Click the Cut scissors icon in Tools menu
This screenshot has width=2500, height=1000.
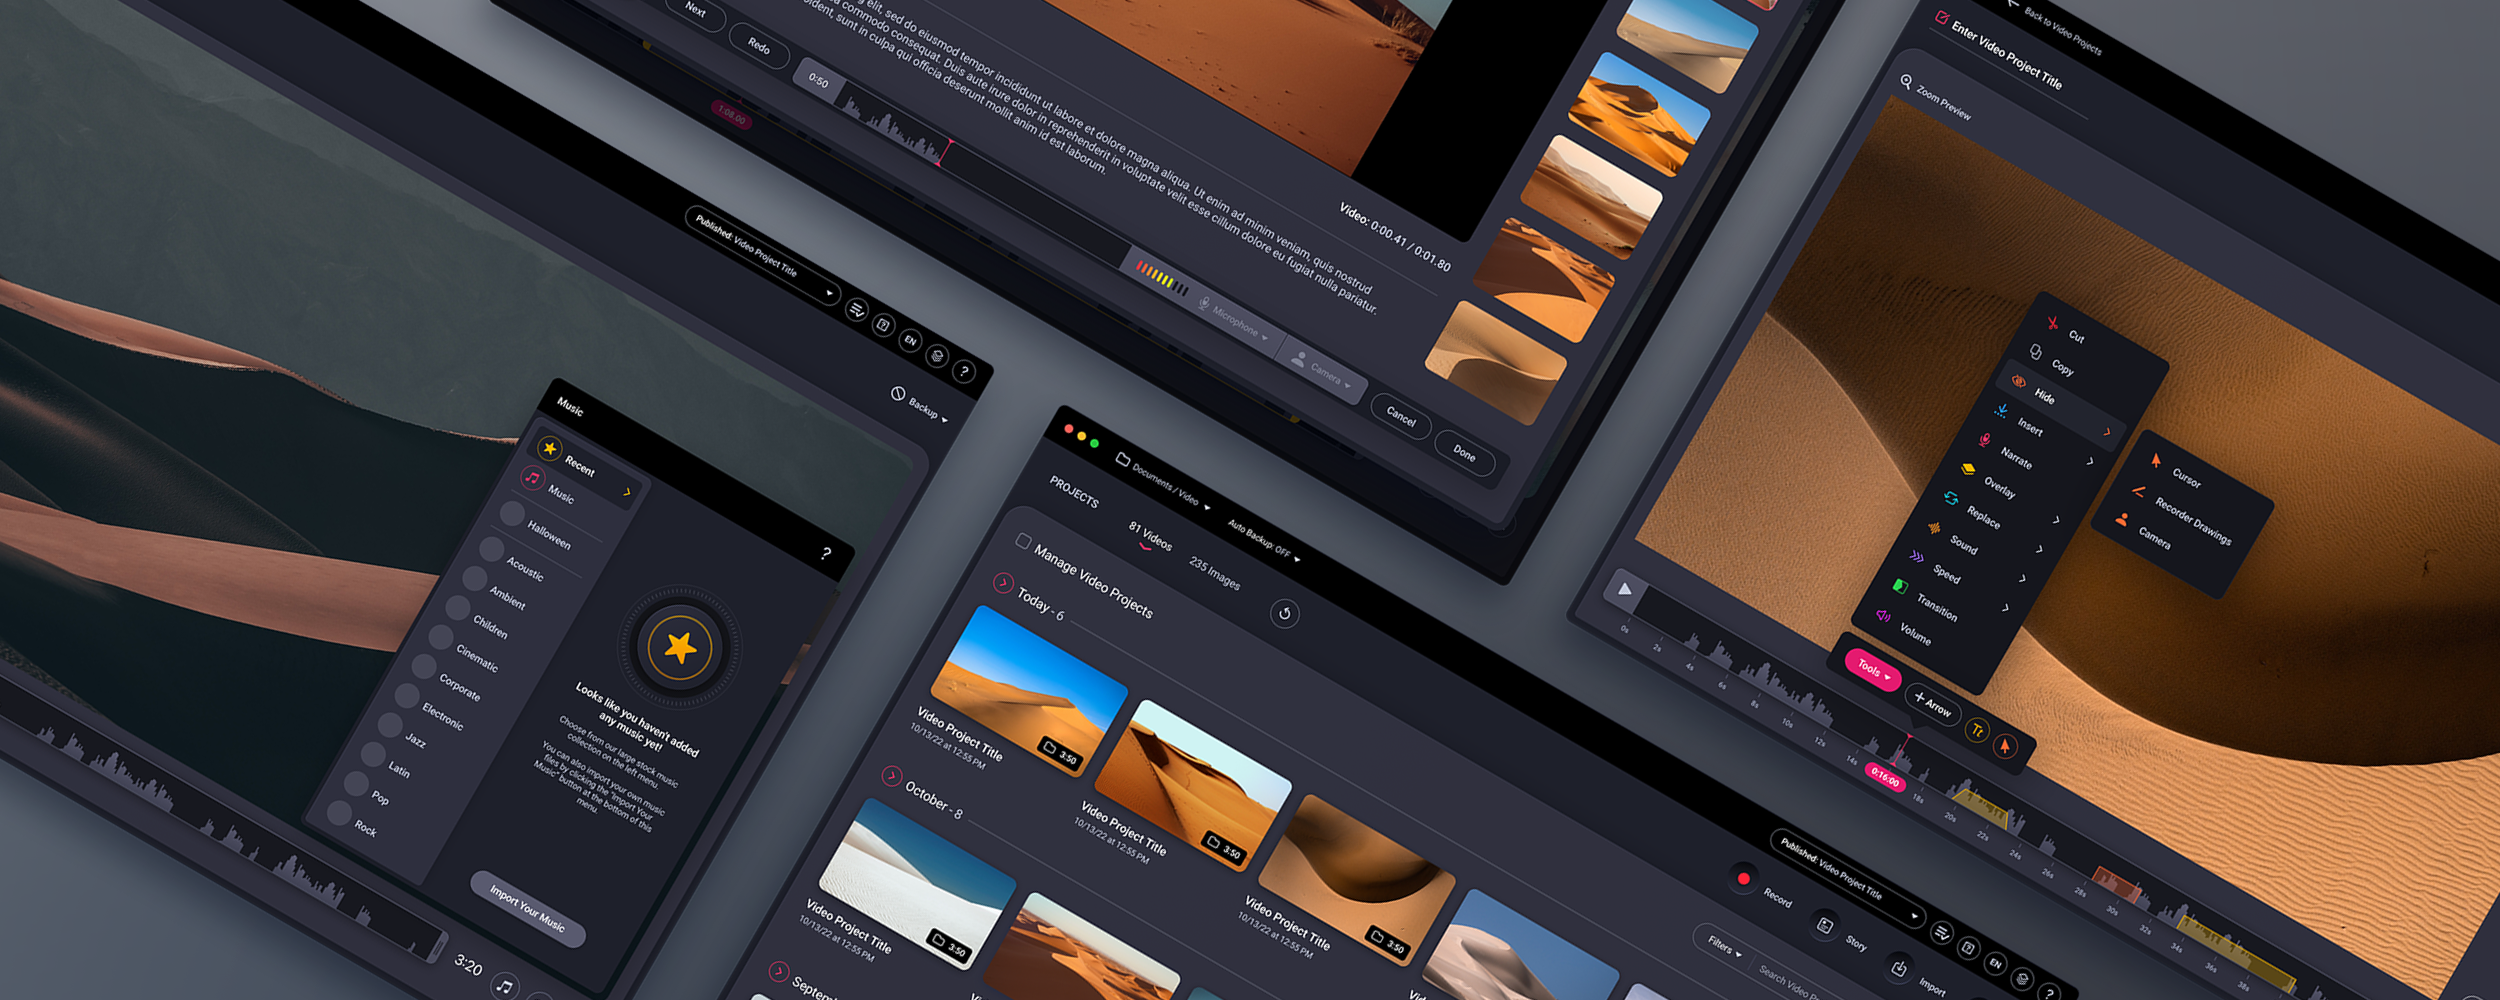[x=2052, y=323]
